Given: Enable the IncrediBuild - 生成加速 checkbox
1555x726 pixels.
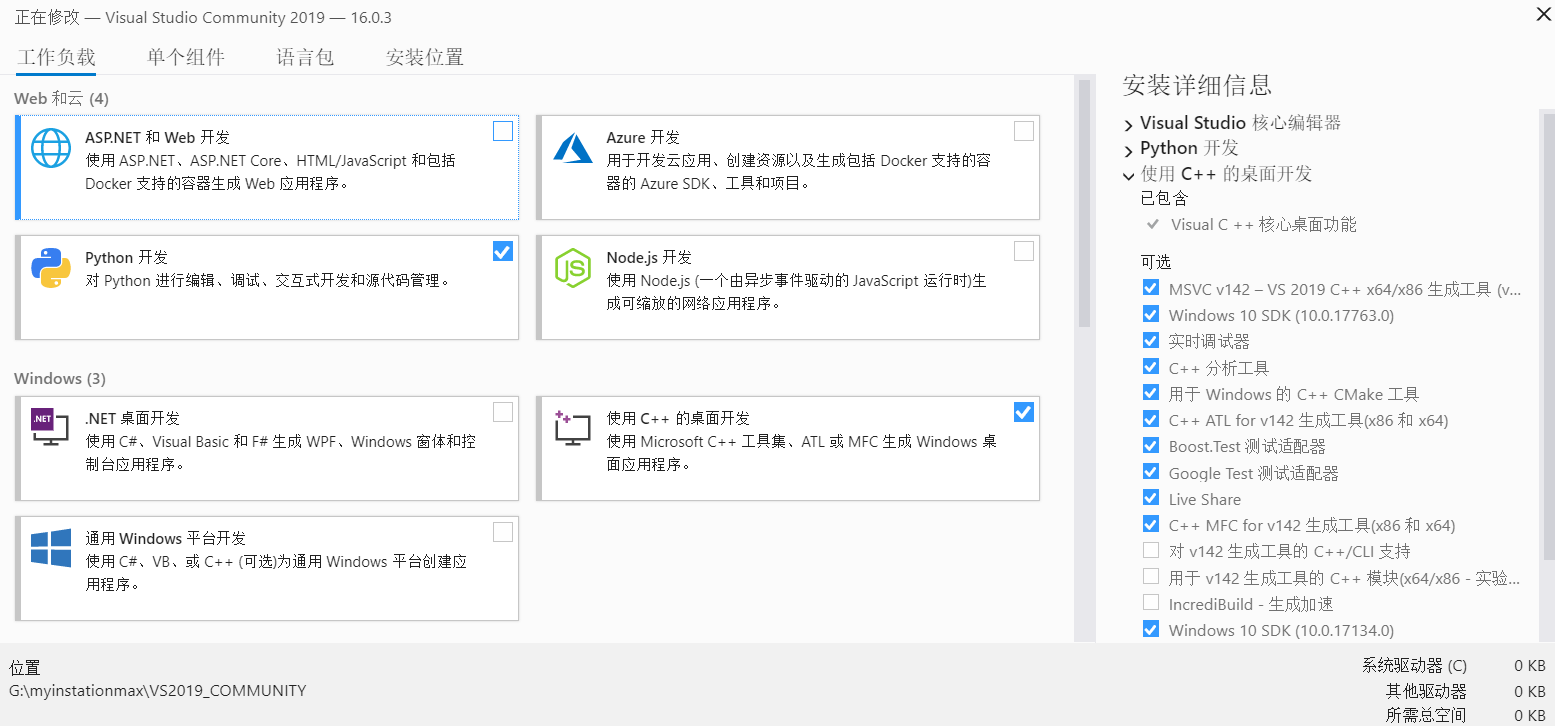Looking at the screenshot, I should coord(1150,603).
